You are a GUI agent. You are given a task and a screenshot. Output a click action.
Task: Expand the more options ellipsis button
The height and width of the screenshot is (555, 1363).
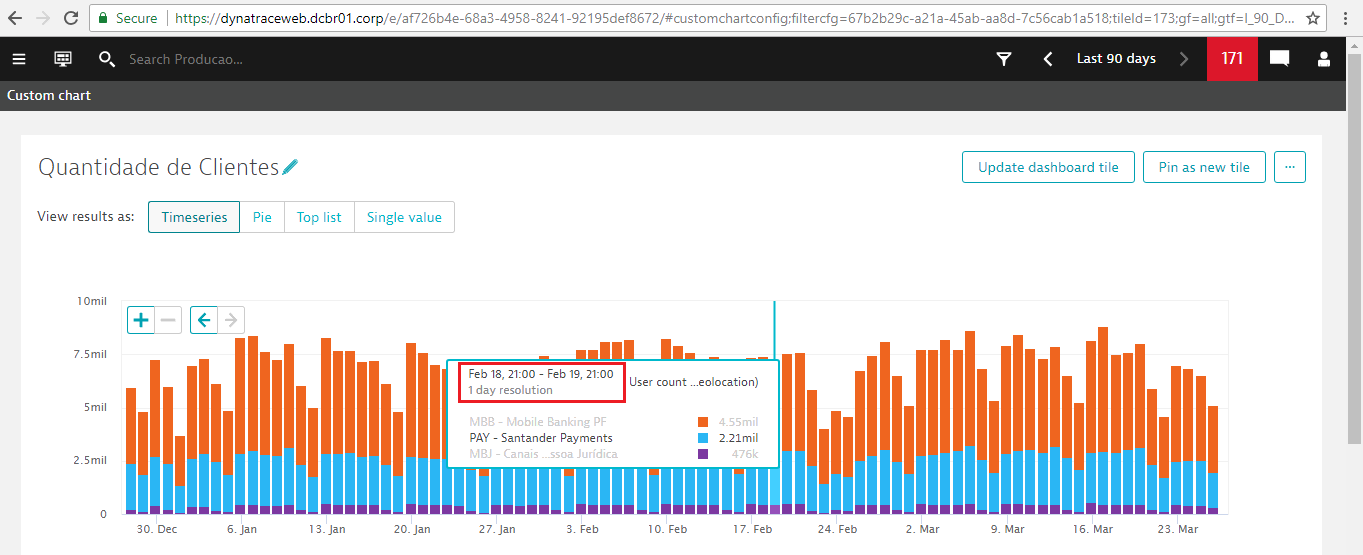(1290, 167)
